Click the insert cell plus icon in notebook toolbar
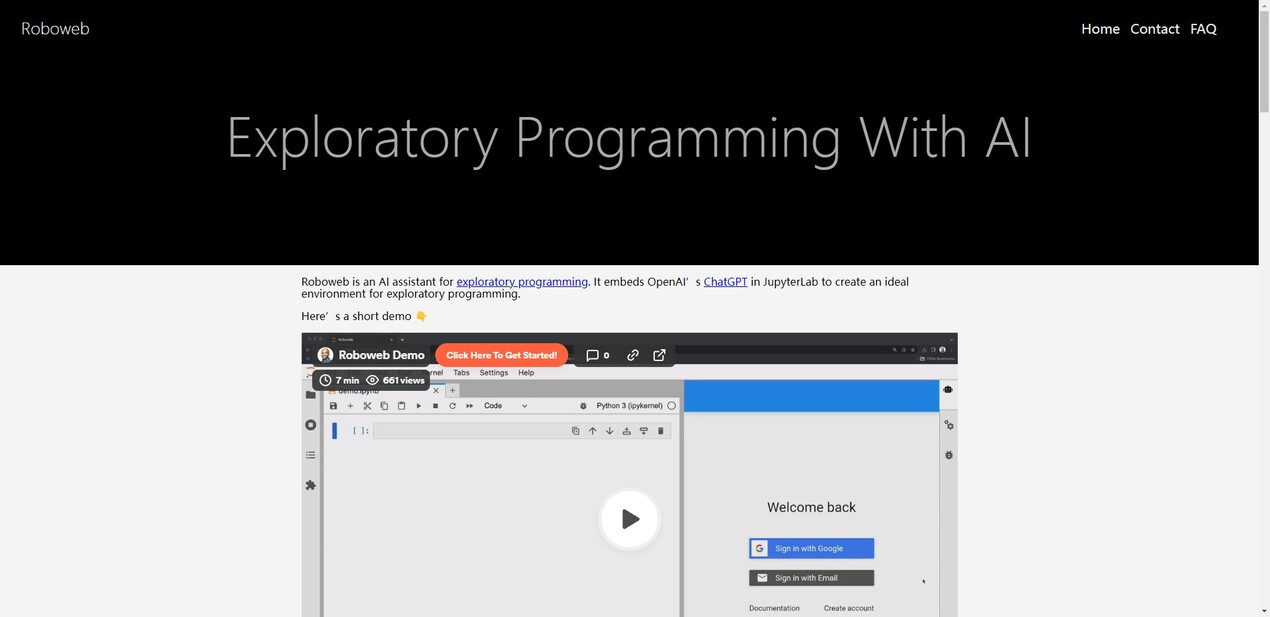Image resolution: width=1270 pixels, height=617 pixels. tap(350, 406)
